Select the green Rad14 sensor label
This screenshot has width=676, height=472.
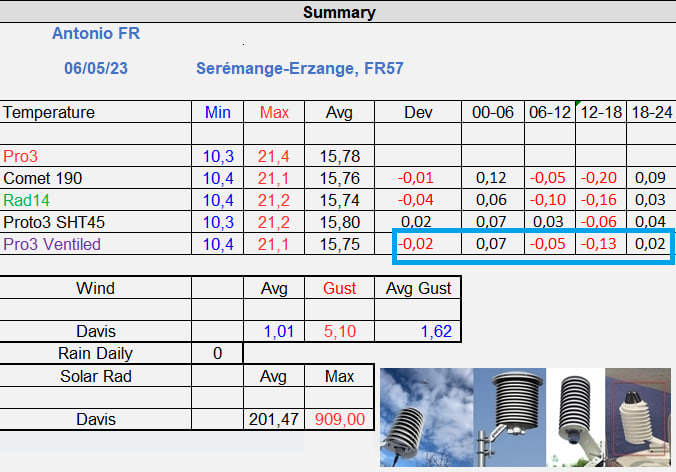(25, 200)
